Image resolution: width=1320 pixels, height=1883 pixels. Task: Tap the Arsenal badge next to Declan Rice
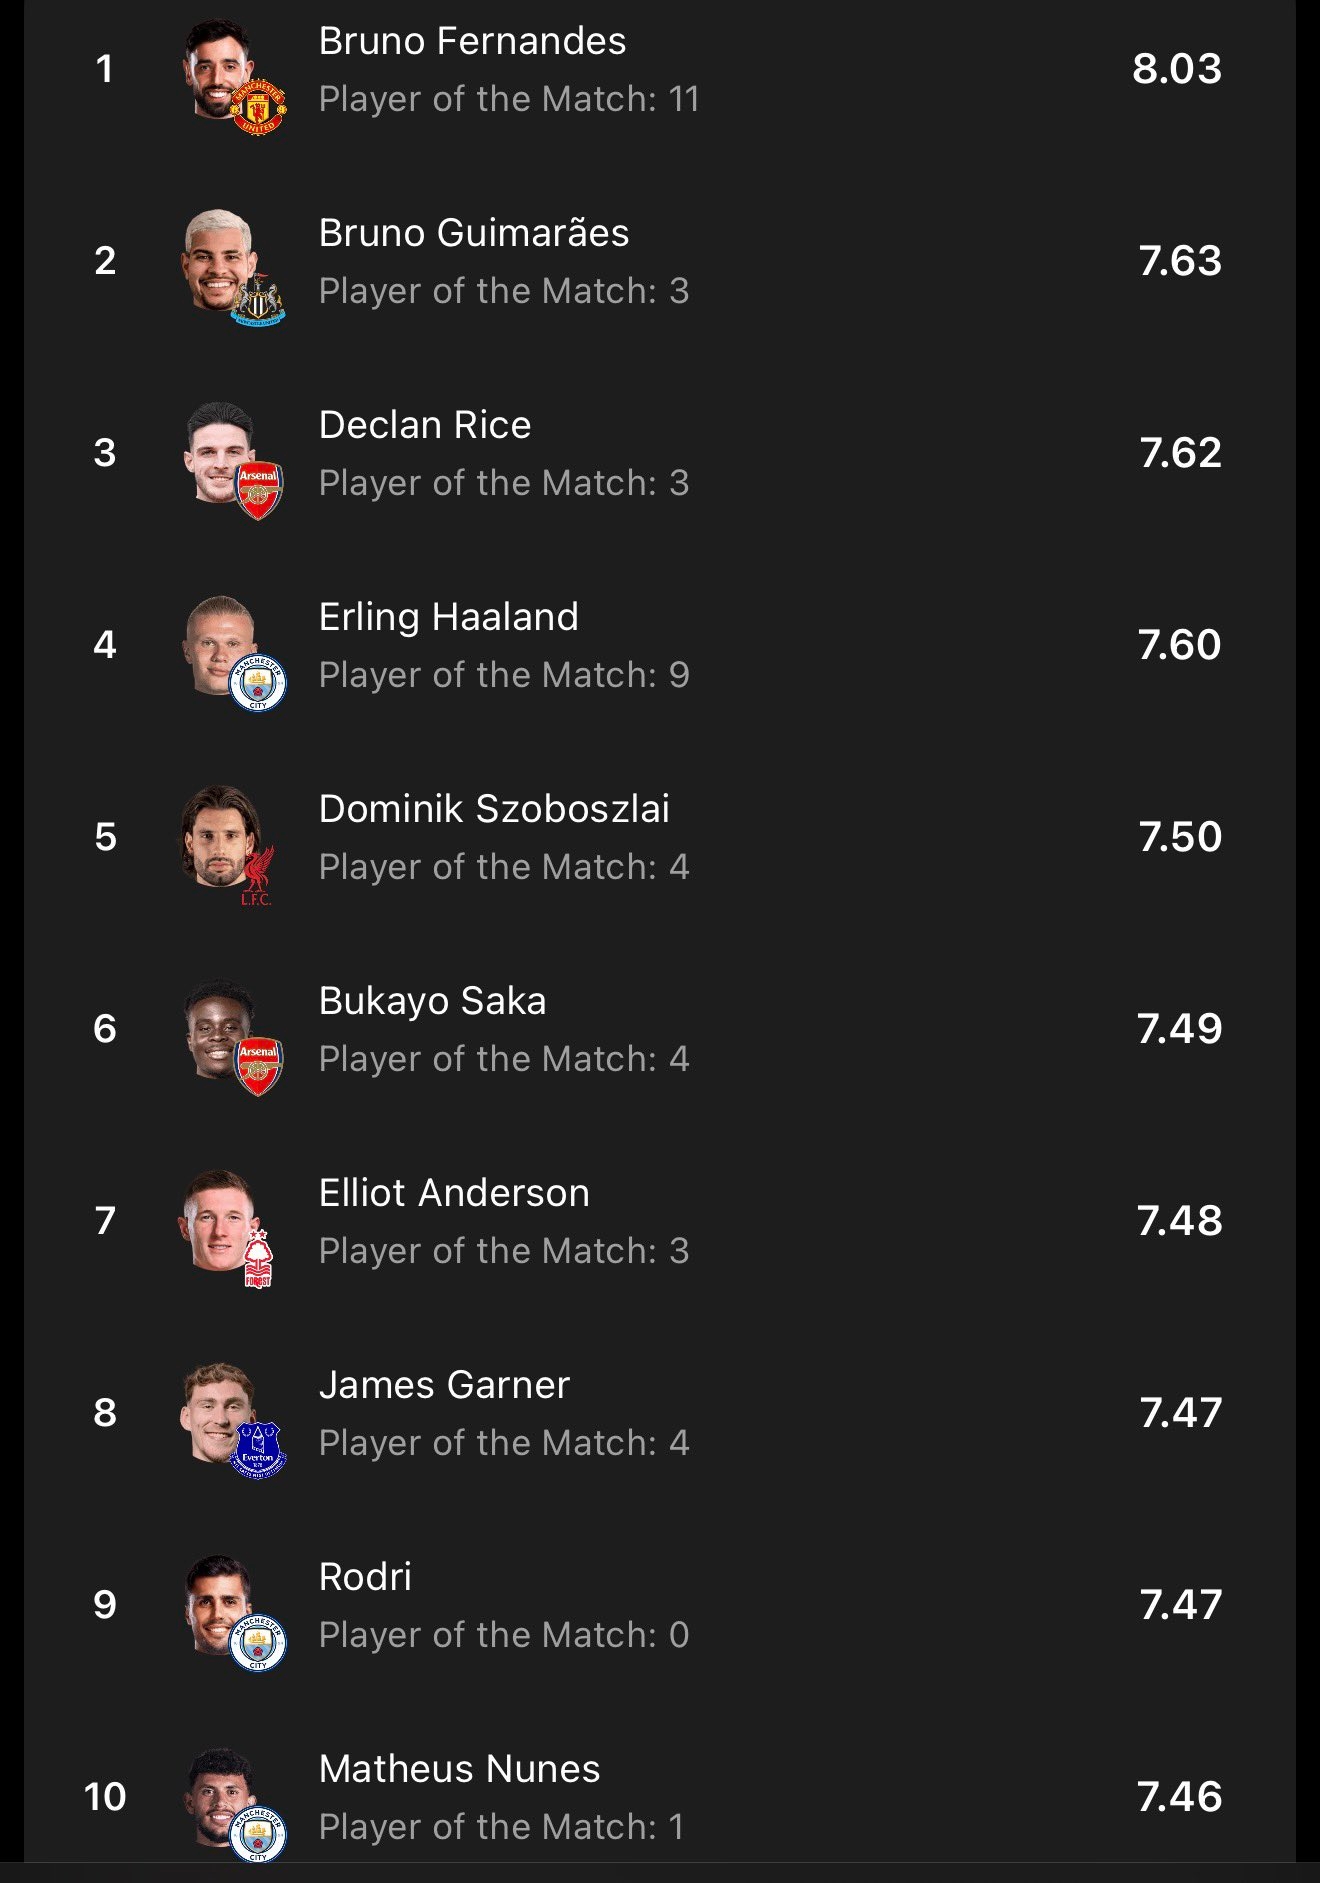(x=259, y=490)
